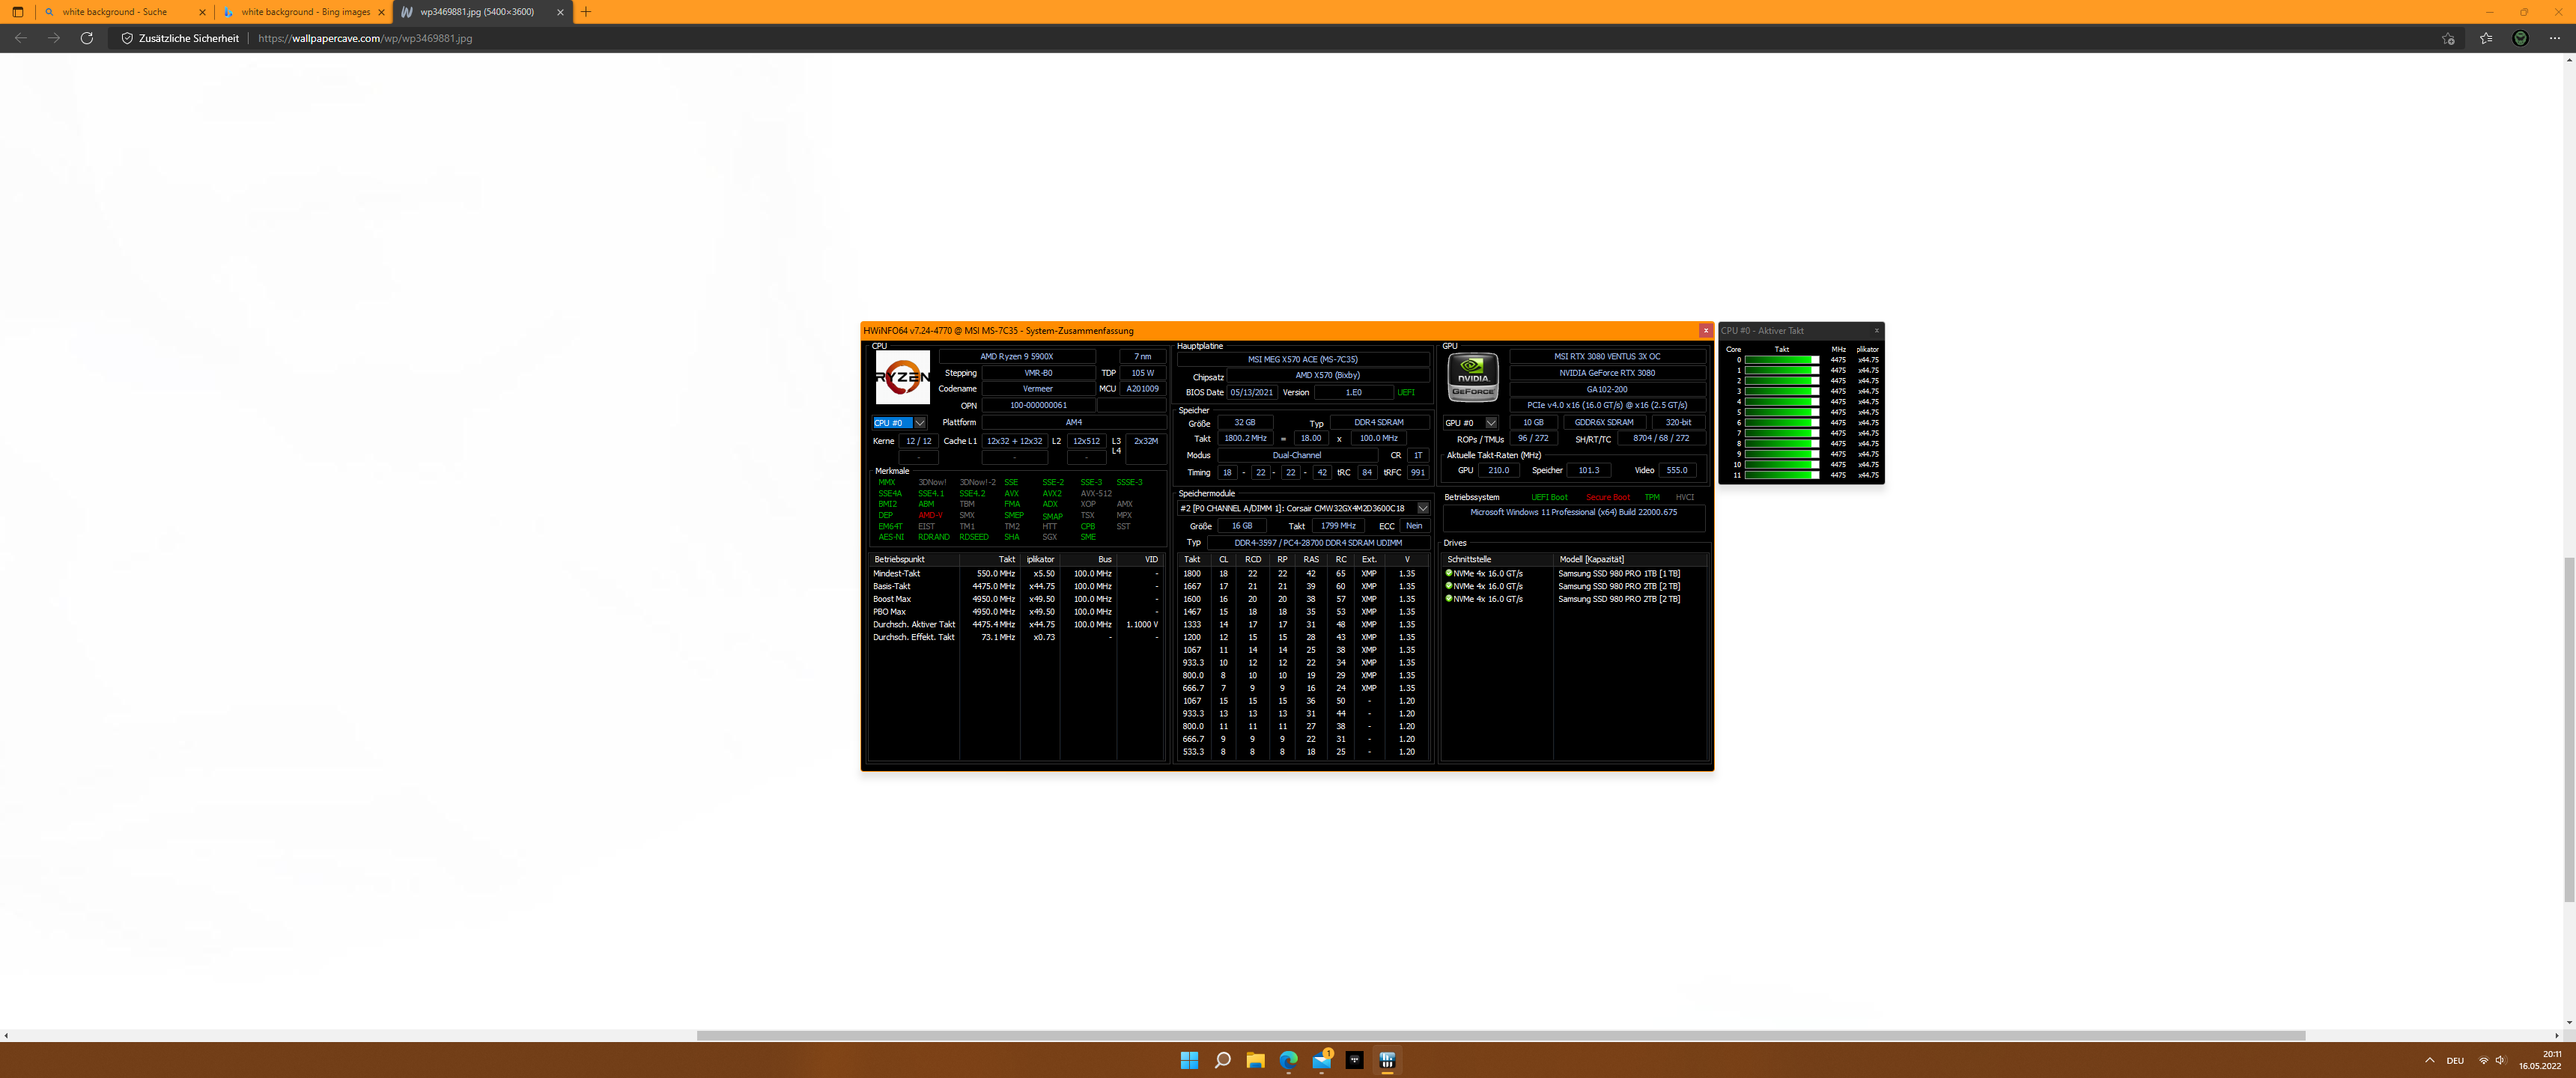
Task: Open memory module selection dropdown
Action: 1422,508
